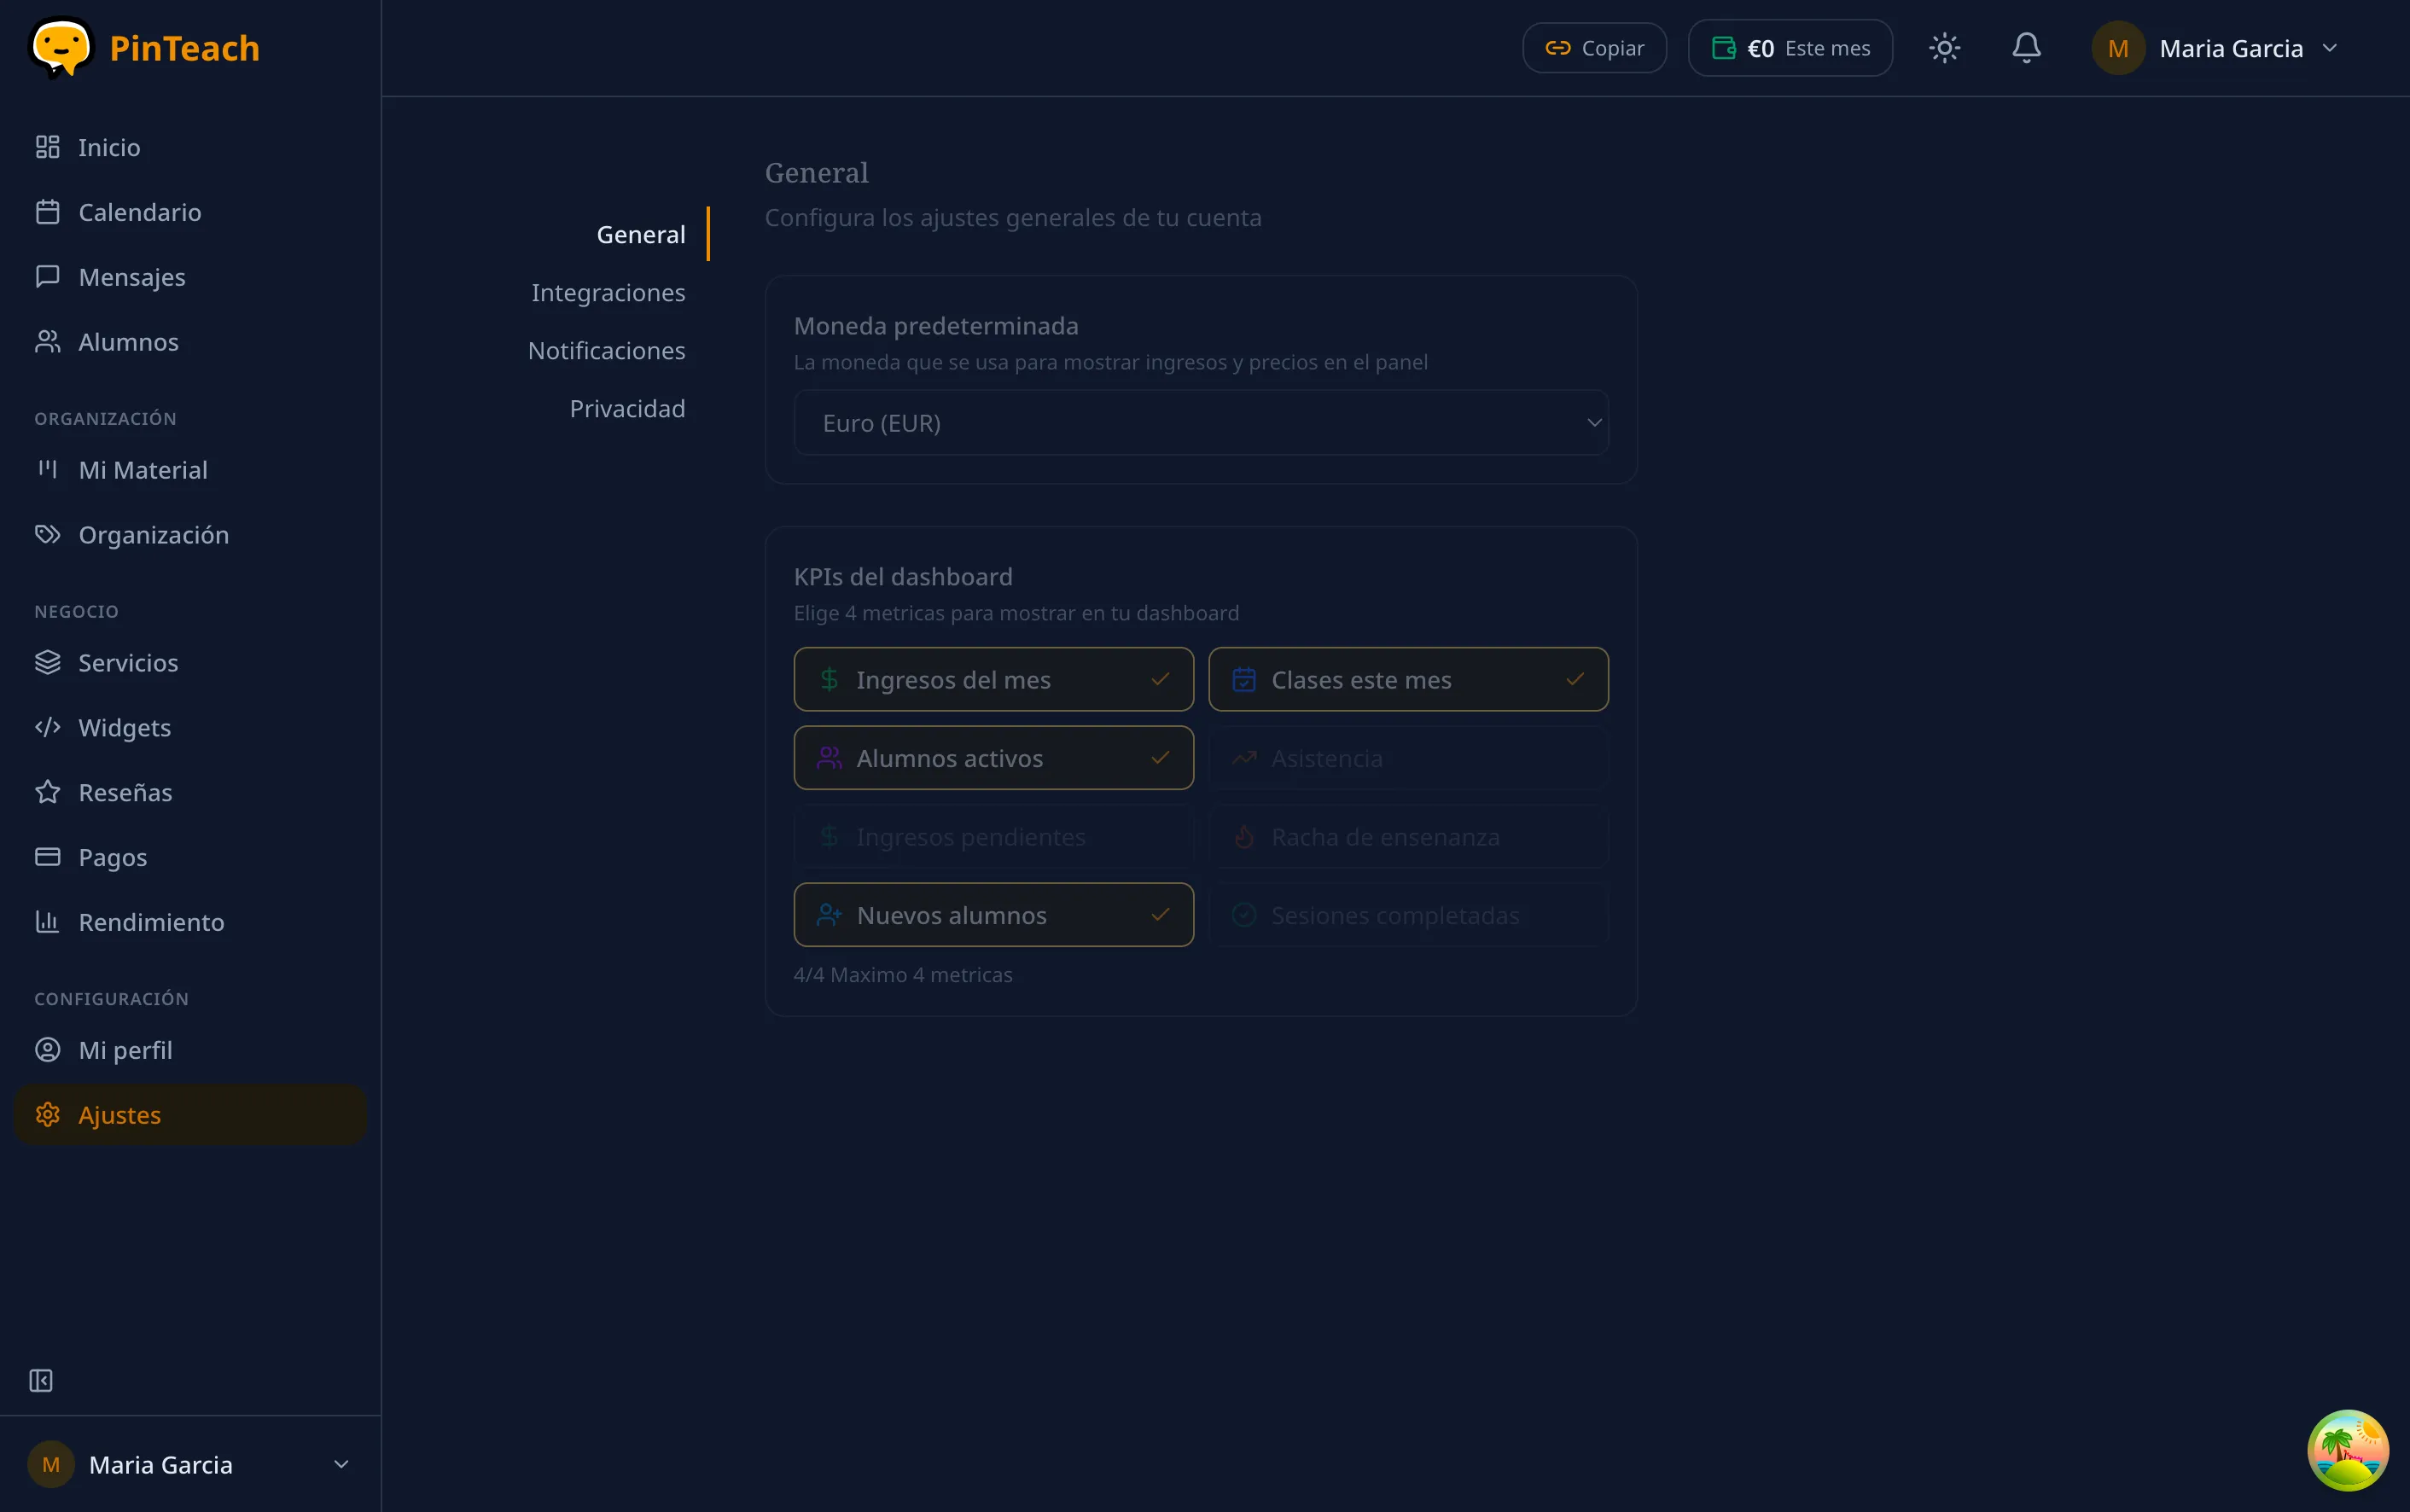Open the Calendario section from the sidebar

tap(139, 211)
